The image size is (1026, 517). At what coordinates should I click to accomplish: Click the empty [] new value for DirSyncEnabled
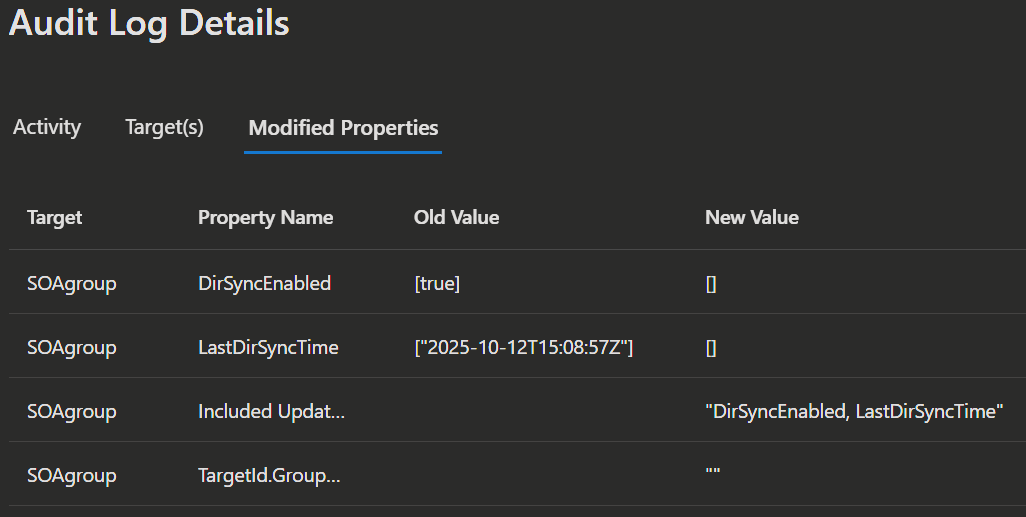[x=711, y=284]
